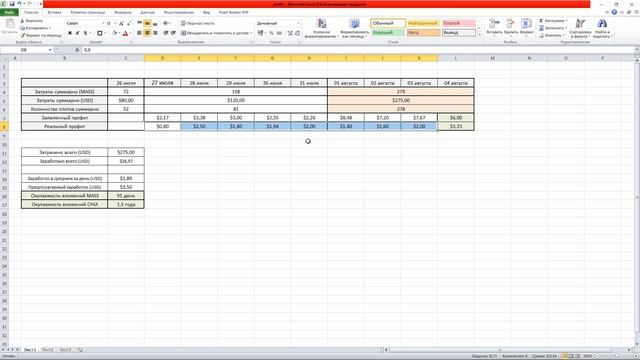Click the Copy (Копировать) button
Image resolution: width=640 pixels, height=360 pixels.
pyautogui.click(x=35, y=28)
